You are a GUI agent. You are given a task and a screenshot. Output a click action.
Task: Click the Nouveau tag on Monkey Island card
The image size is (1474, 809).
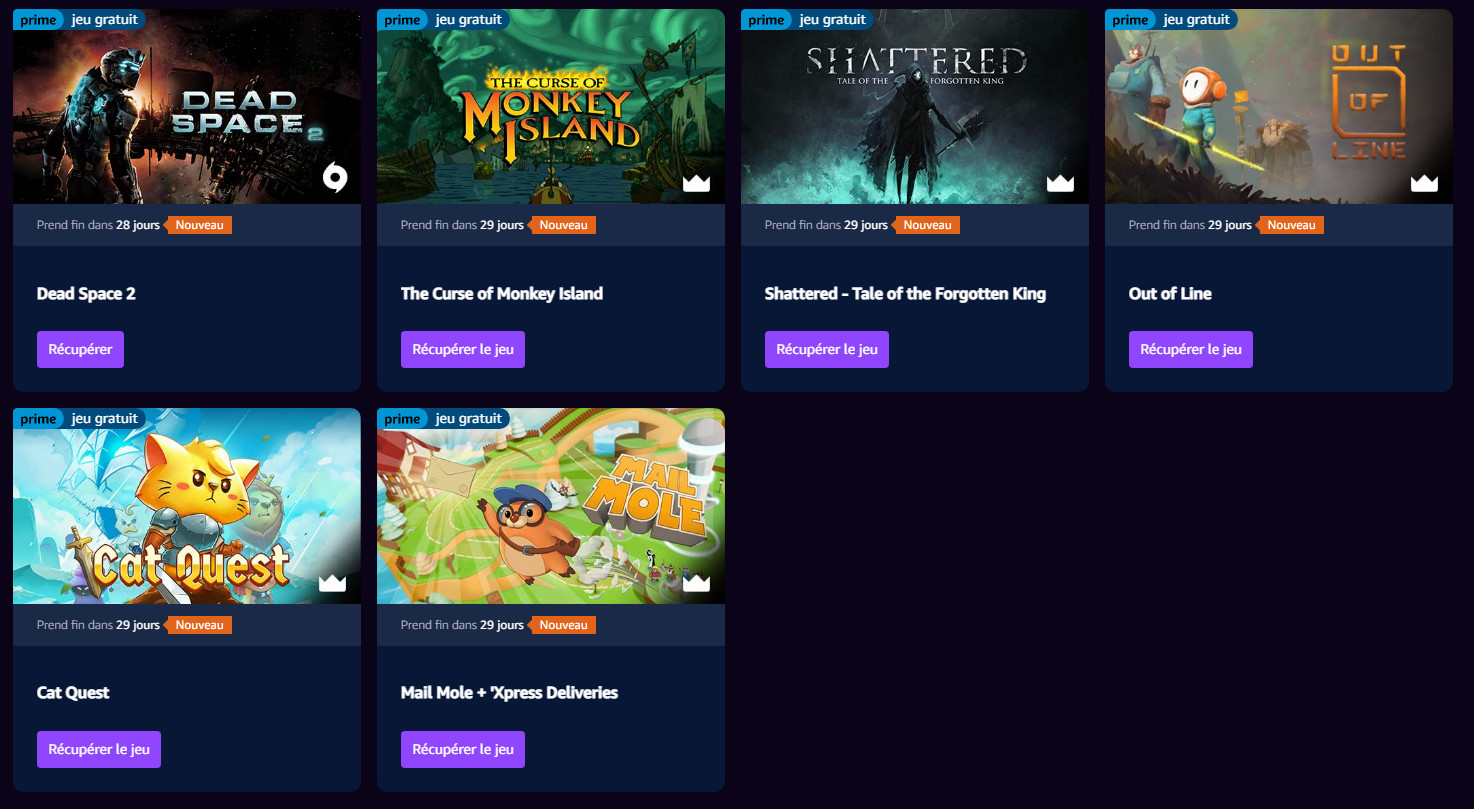click(x=563, y=225)
